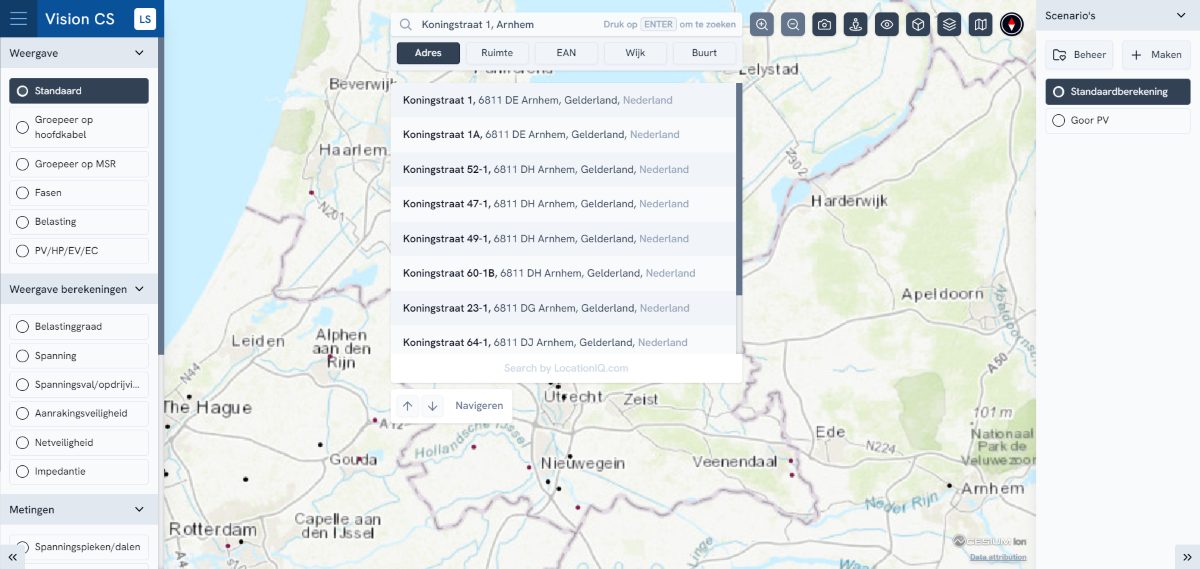Switch search to Adres tab

point(428,53)
